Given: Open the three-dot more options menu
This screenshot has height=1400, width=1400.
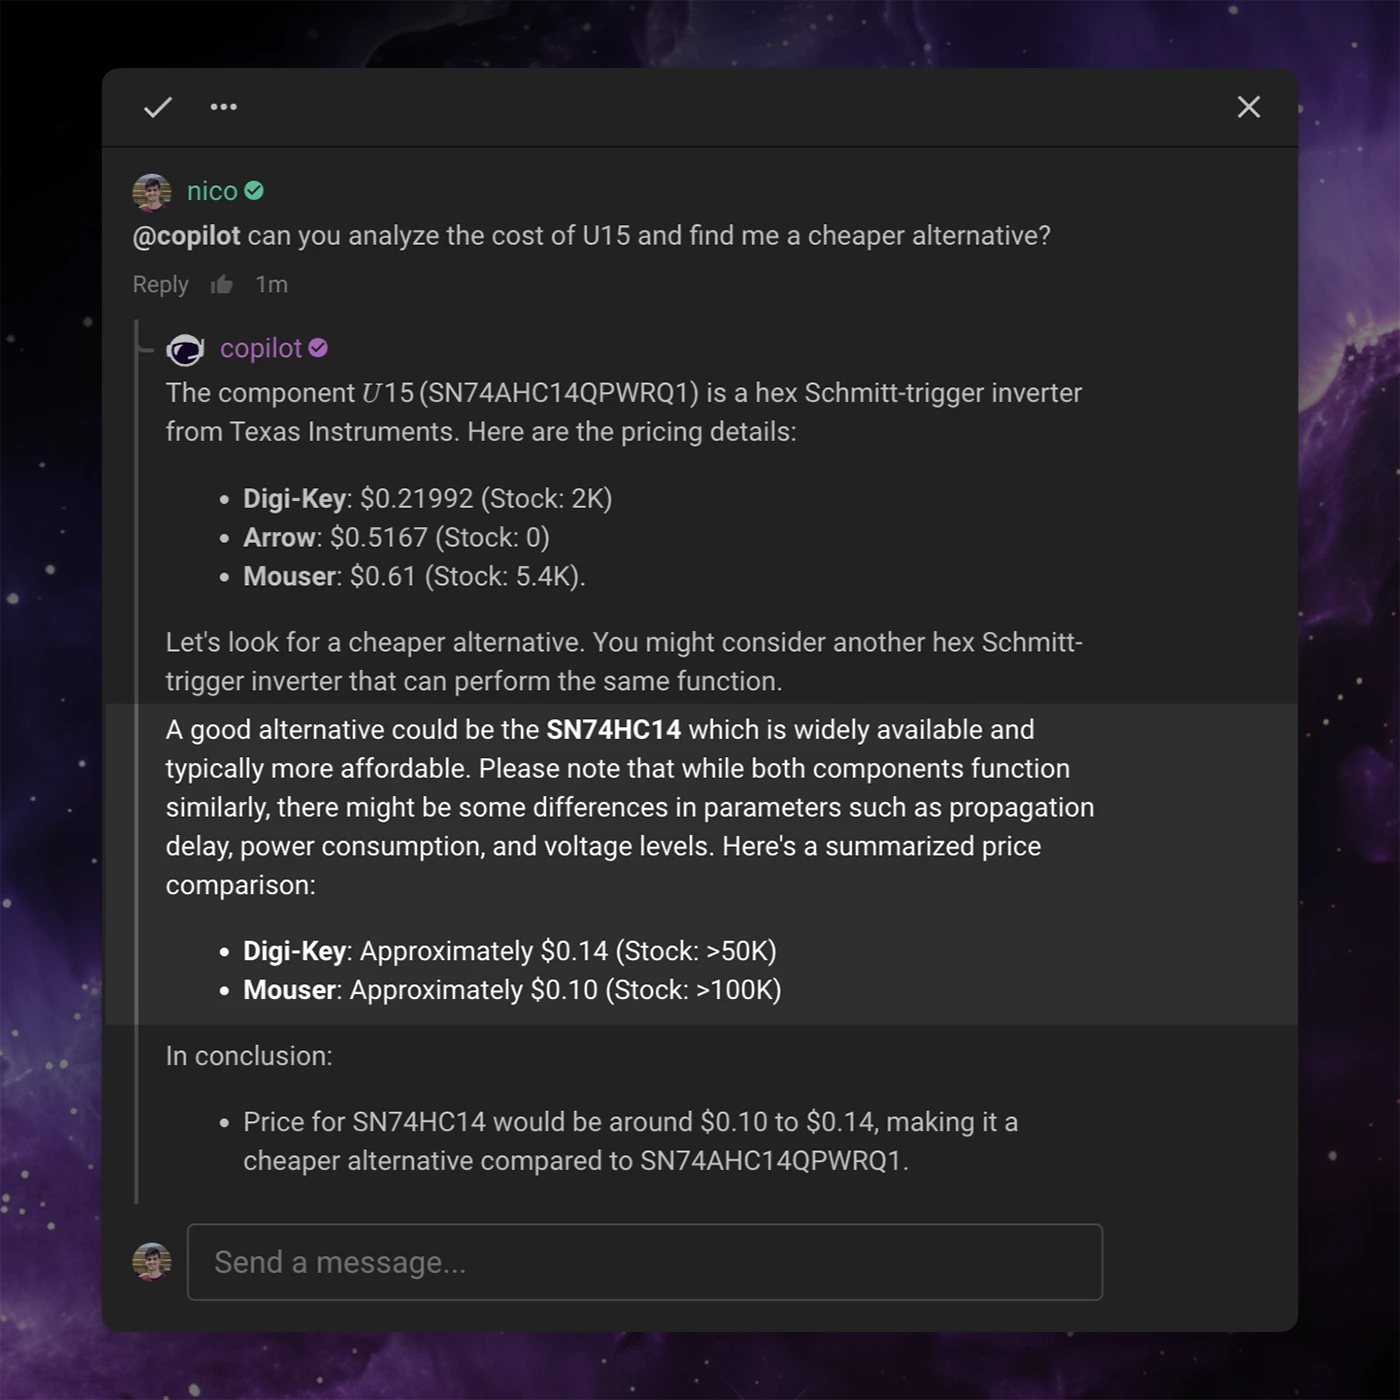Looking at the screenshot, I should click(224, 107).
